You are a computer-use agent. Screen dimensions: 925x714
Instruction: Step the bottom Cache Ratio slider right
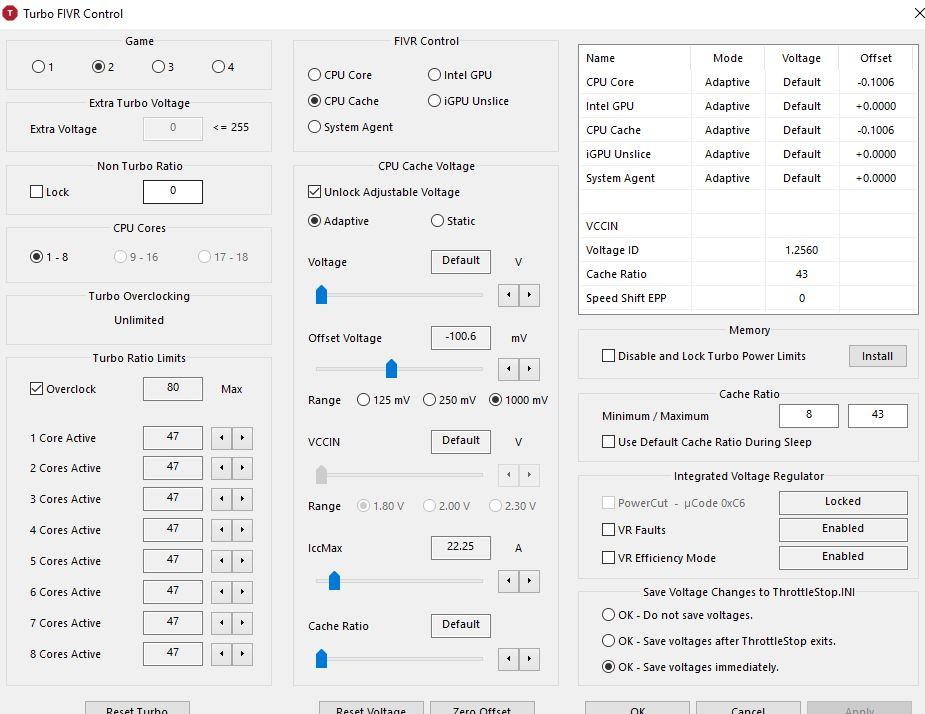click(529, 659)
